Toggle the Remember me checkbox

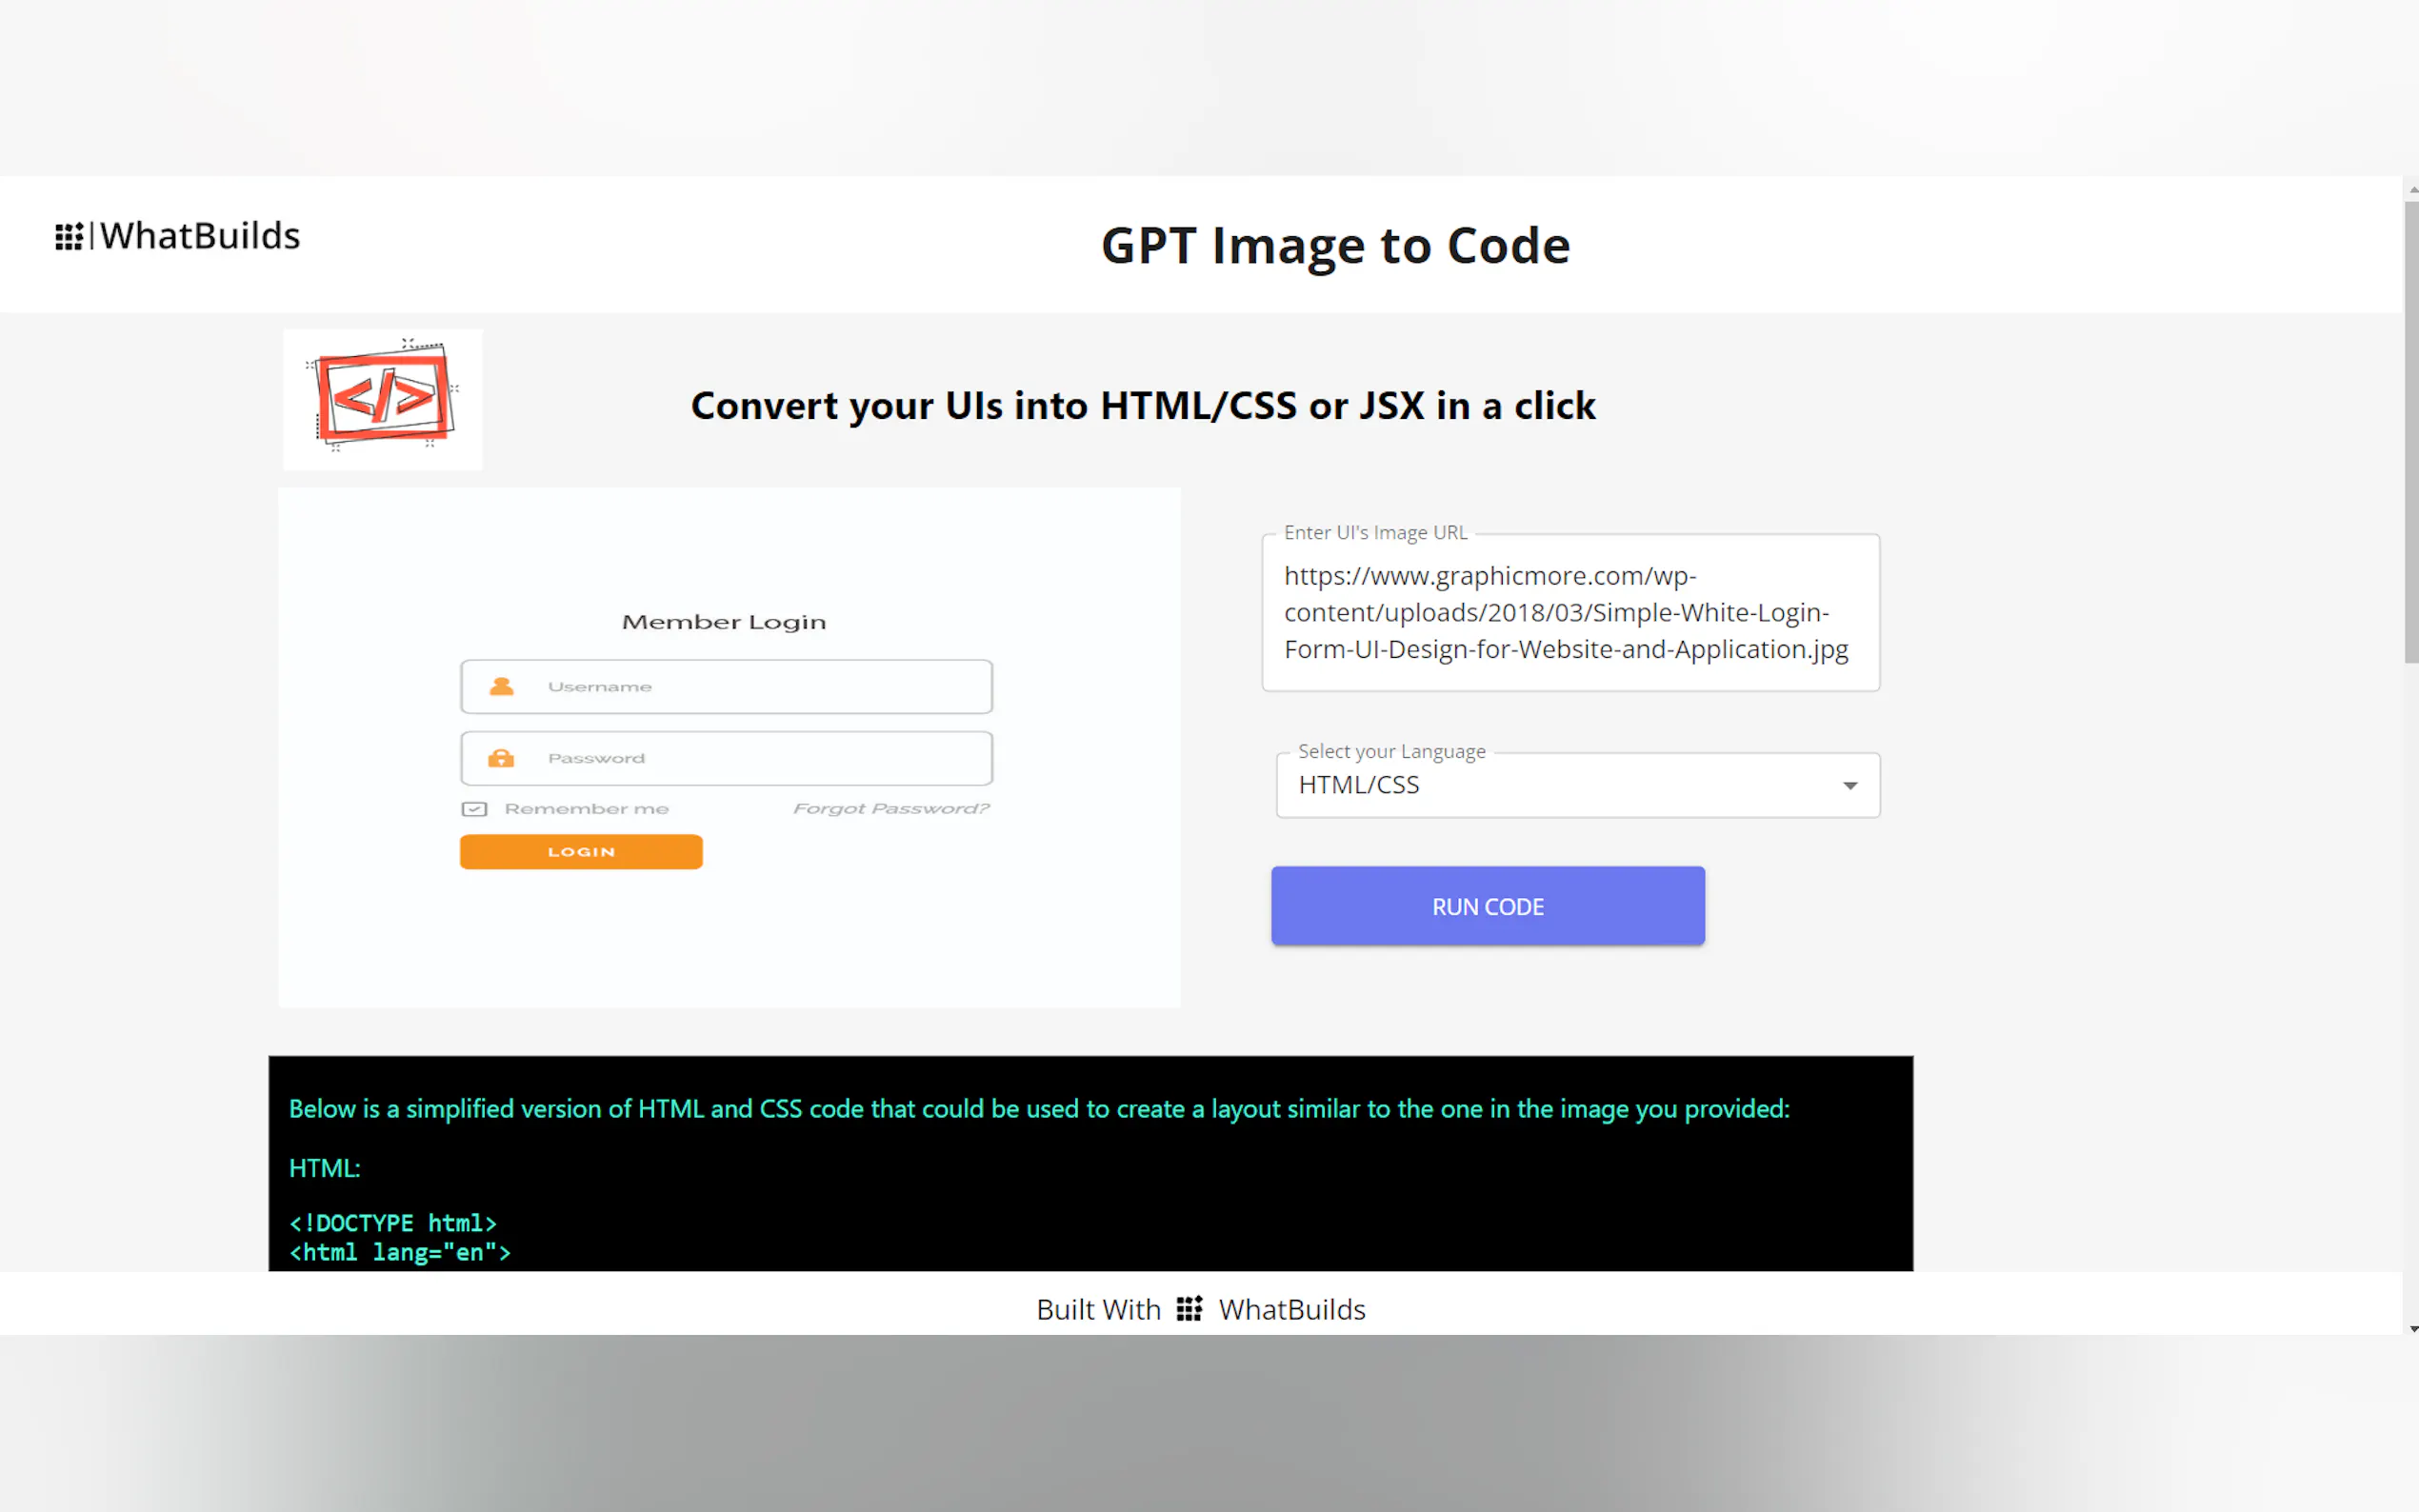tap(474, 809)
